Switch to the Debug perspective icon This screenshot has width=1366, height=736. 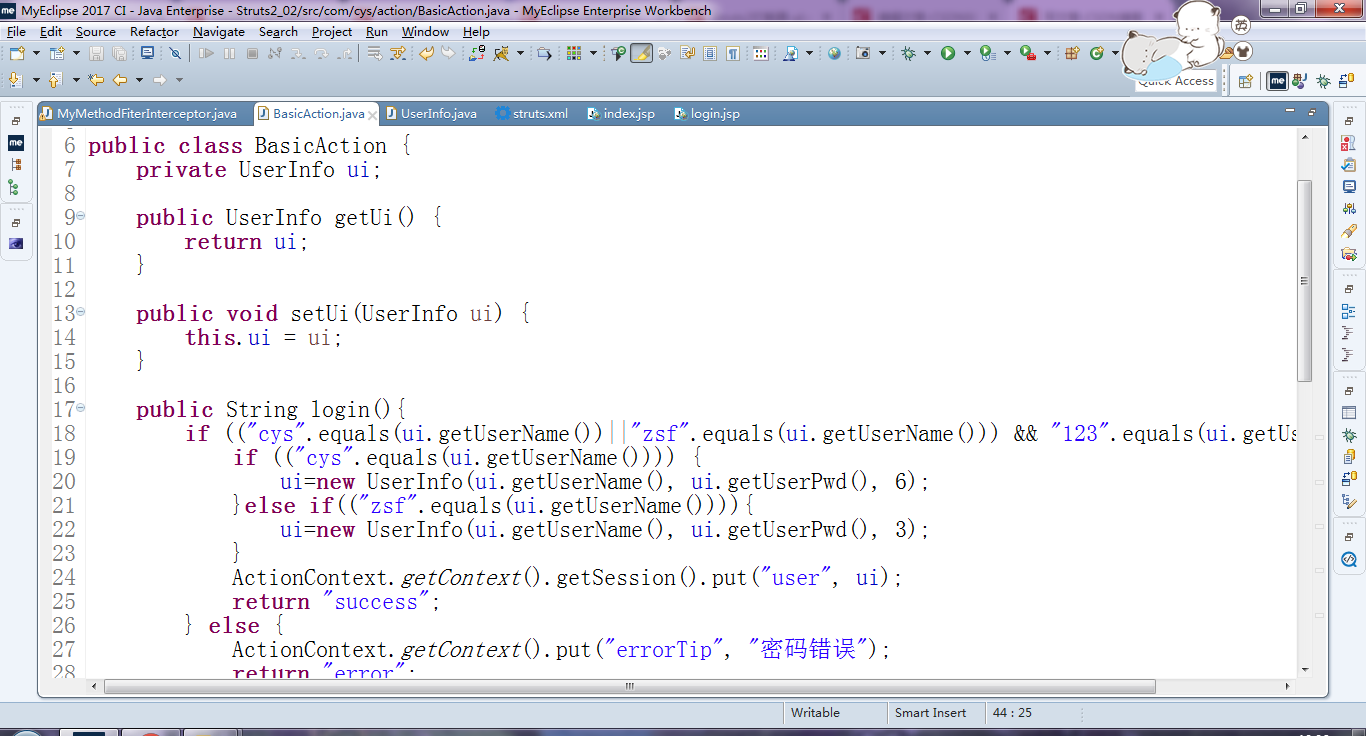coord(1323,81)
